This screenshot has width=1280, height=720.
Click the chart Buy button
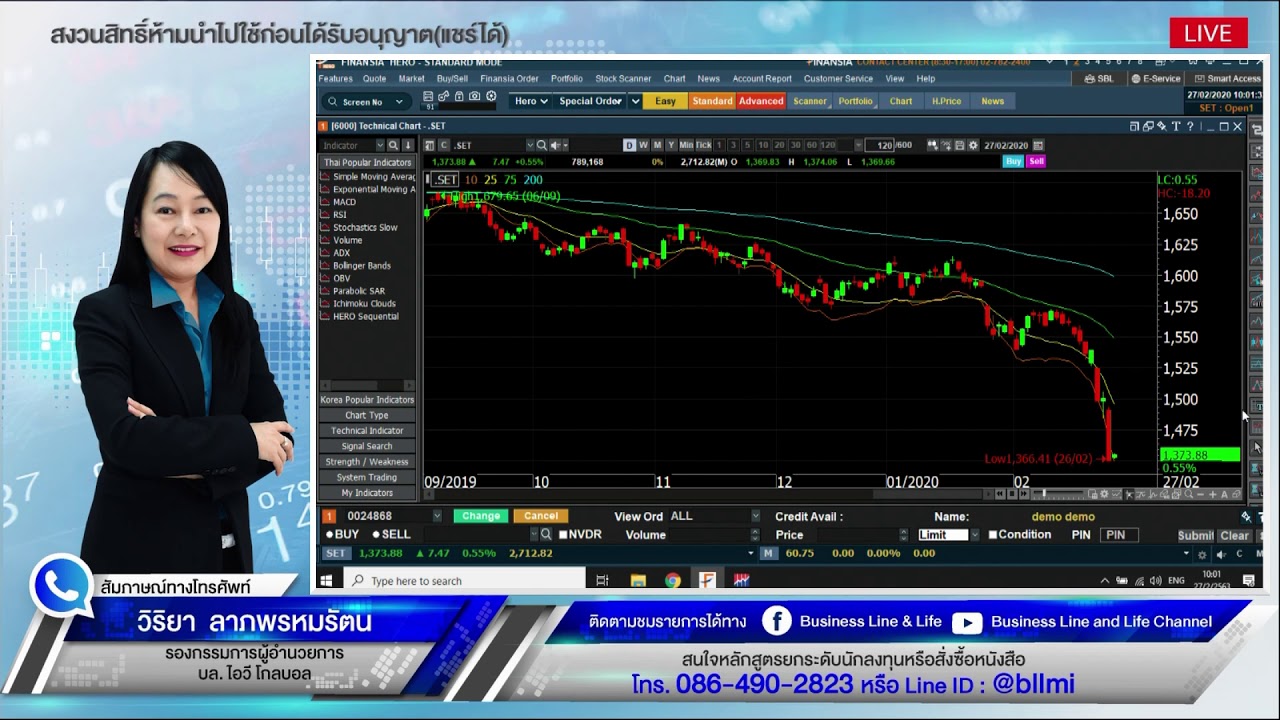pos(1014,161)
